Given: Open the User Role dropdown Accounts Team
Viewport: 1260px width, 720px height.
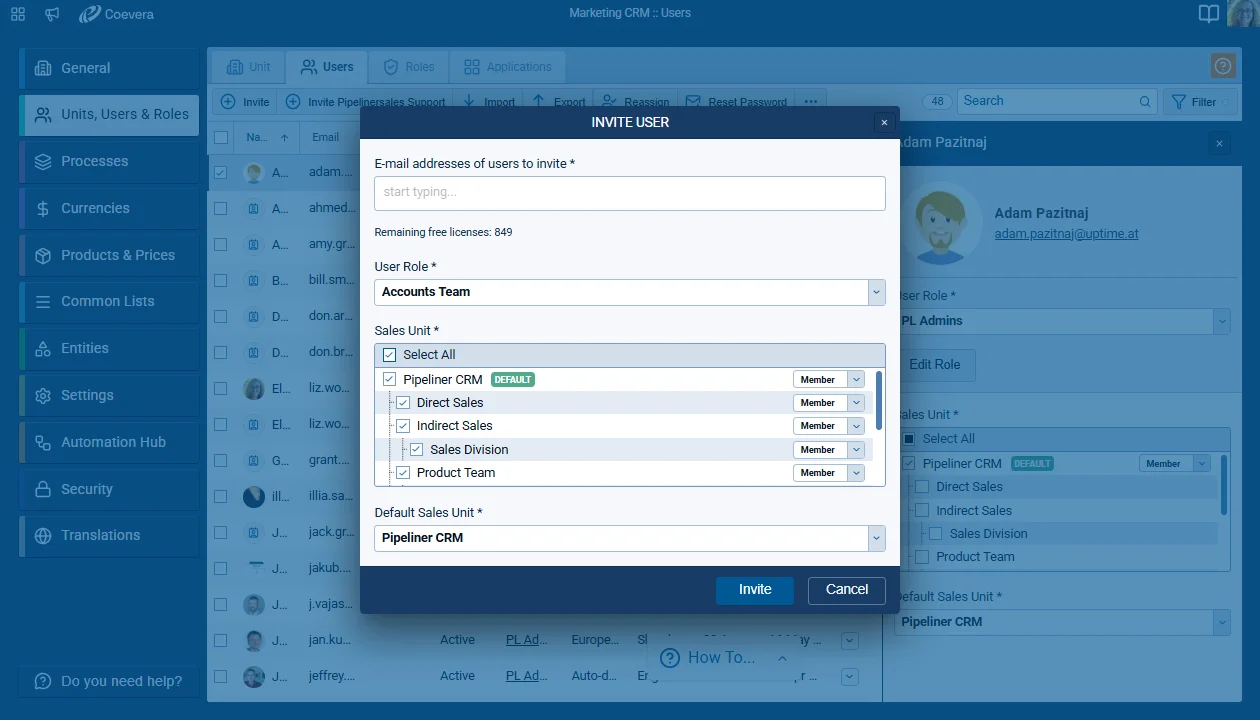Looking at the screenshot, I should click(630, 292).
